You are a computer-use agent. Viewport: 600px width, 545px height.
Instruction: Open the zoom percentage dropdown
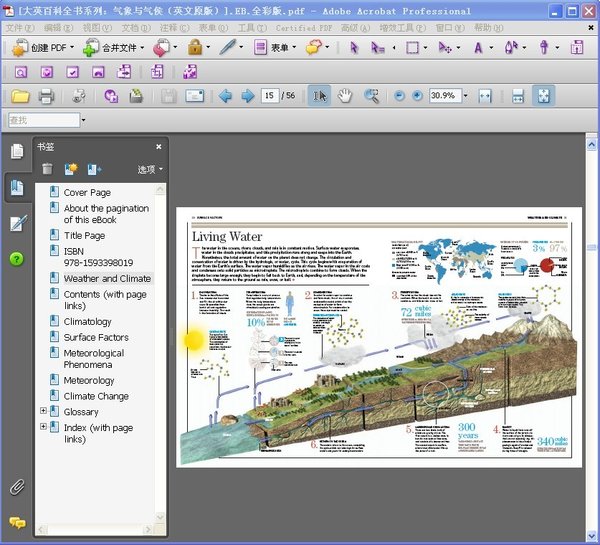[465, 96]
